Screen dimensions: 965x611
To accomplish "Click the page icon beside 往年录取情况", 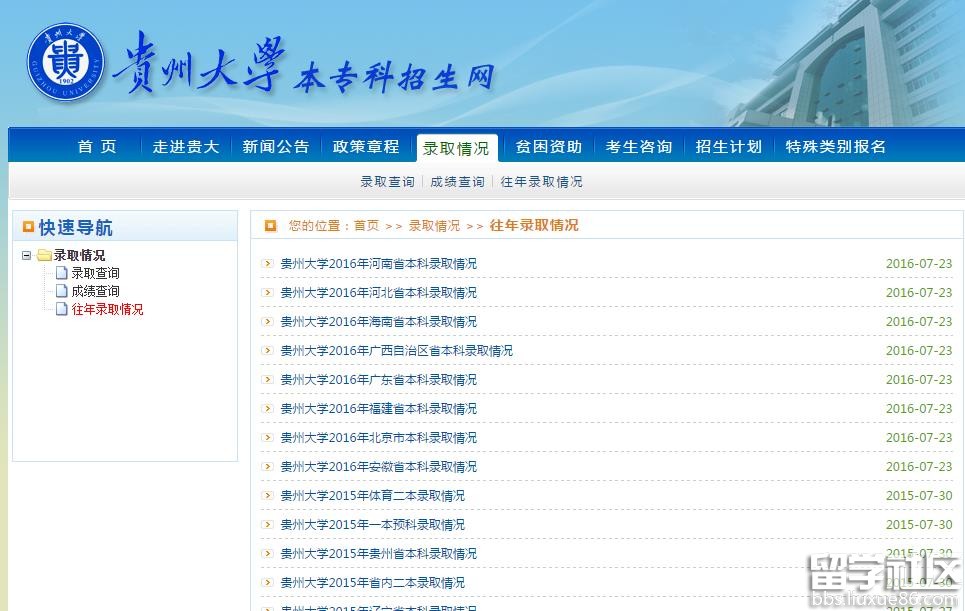I will click(61, 309).
